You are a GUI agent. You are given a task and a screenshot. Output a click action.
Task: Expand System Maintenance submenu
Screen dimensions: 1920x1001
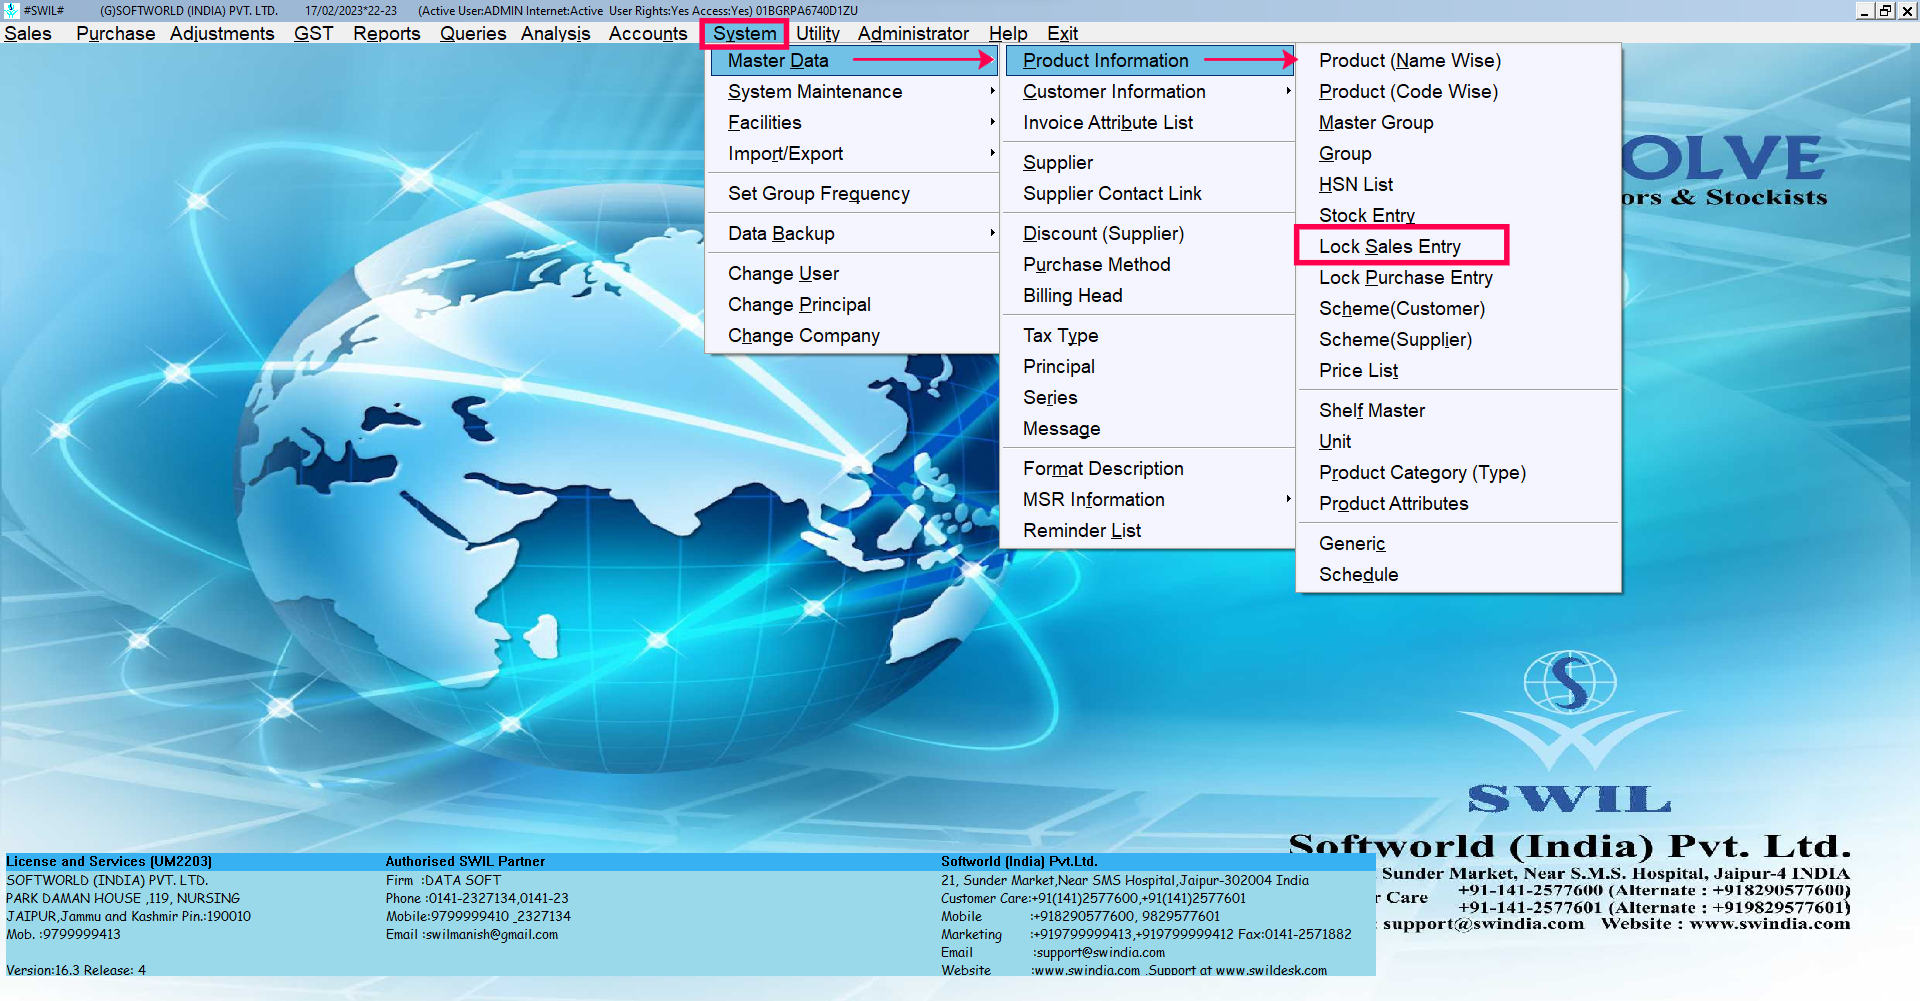(853, 91)
